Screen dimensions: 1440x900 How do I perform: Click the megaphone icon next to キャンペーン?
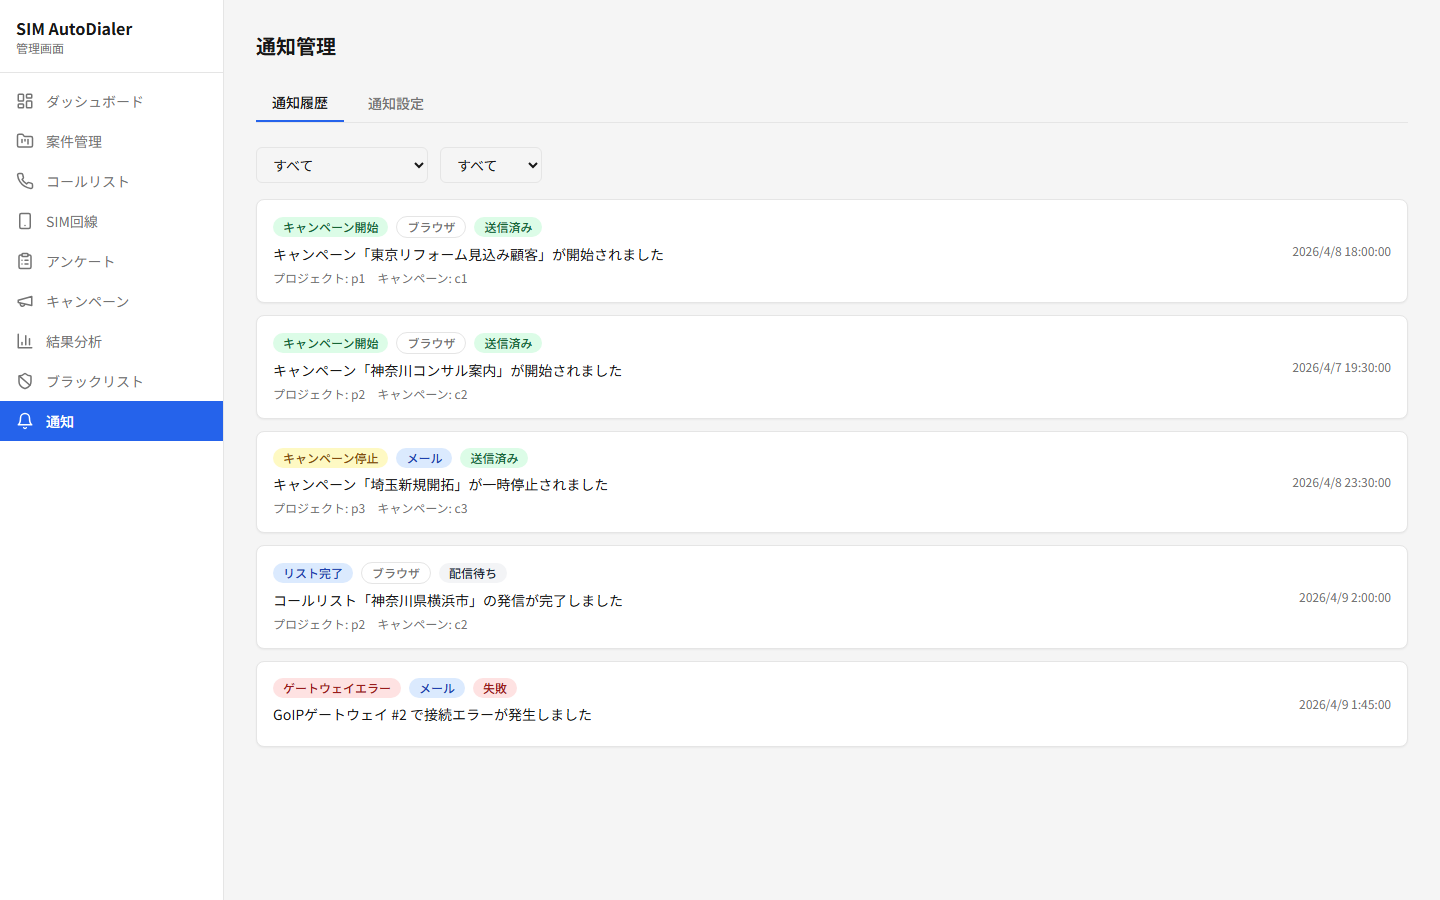click(x=25, y=301)
